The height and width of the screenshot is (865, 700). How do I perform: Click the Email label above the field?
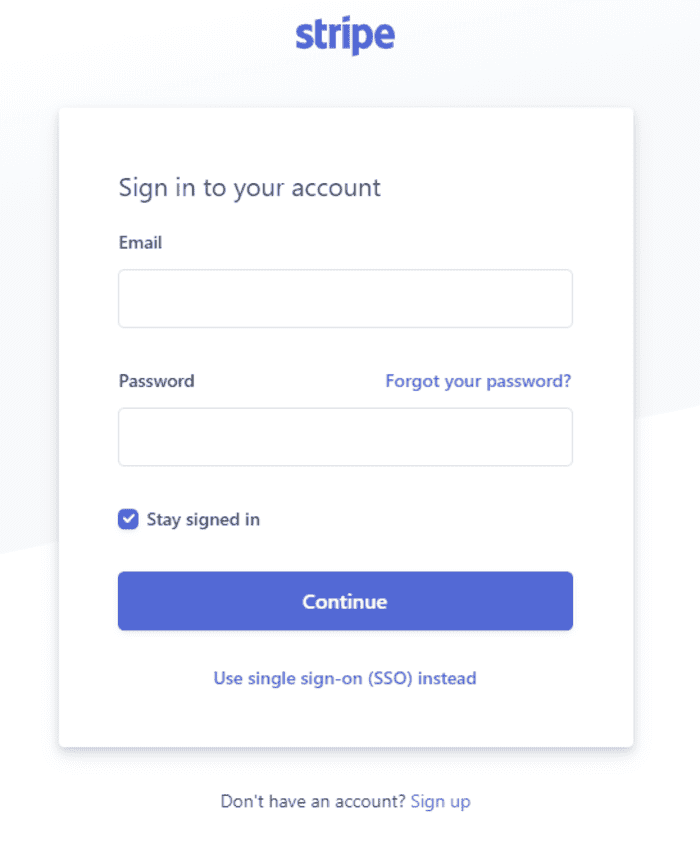coord(140,243)
